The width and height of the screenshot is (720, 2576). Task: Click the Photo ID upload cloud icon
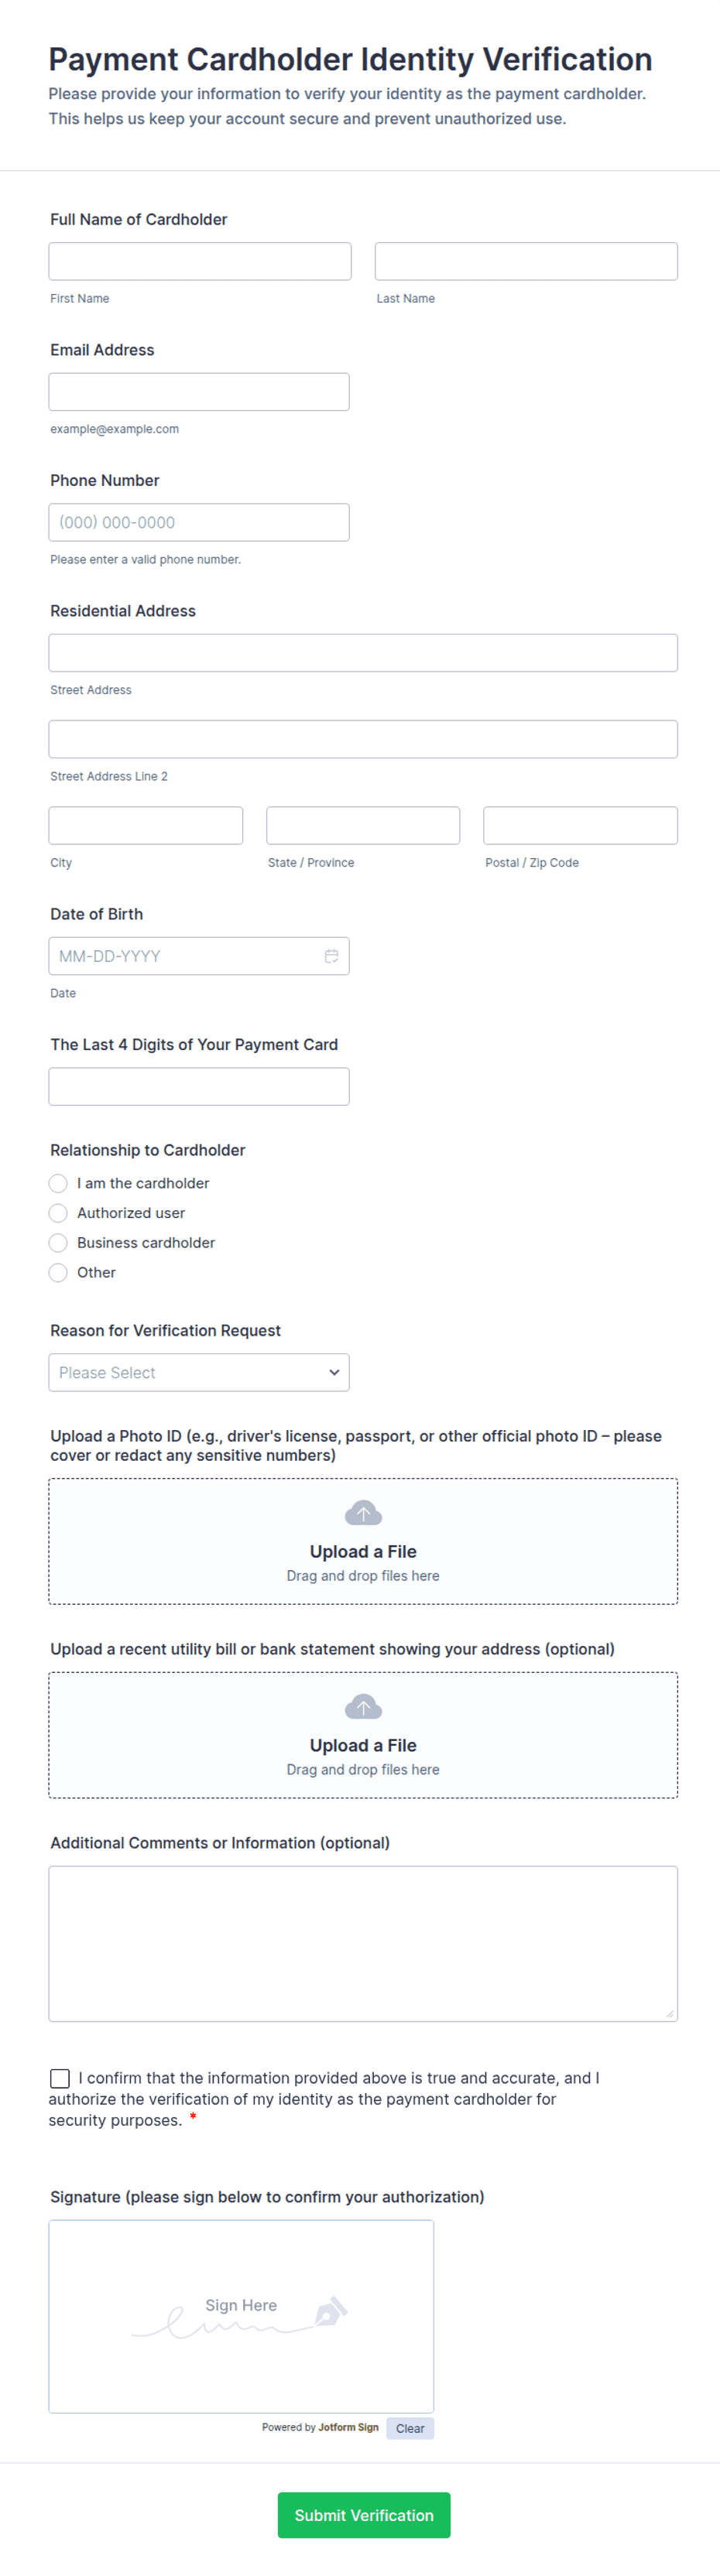[x=363, y=1513]
